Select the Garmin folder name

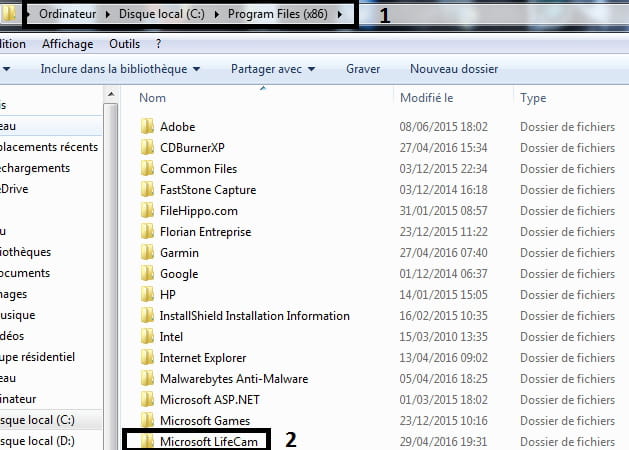tap(179, 253)
